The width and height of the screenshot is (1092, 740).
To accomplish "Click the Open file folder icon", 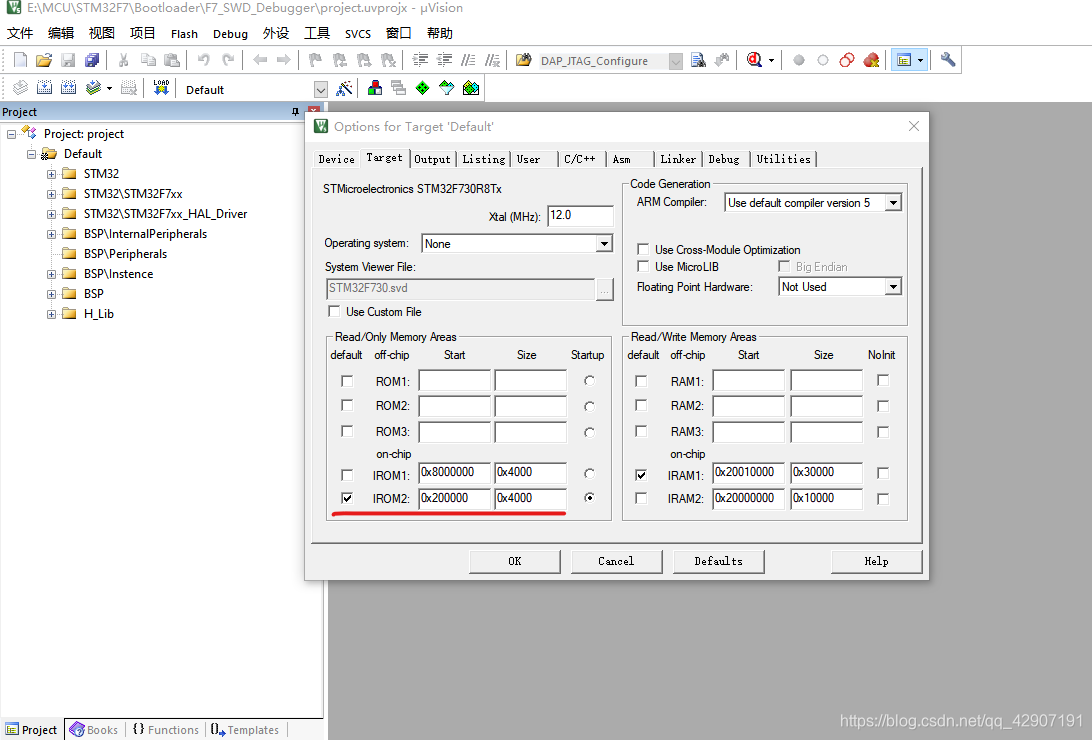I will coord(44,61).
